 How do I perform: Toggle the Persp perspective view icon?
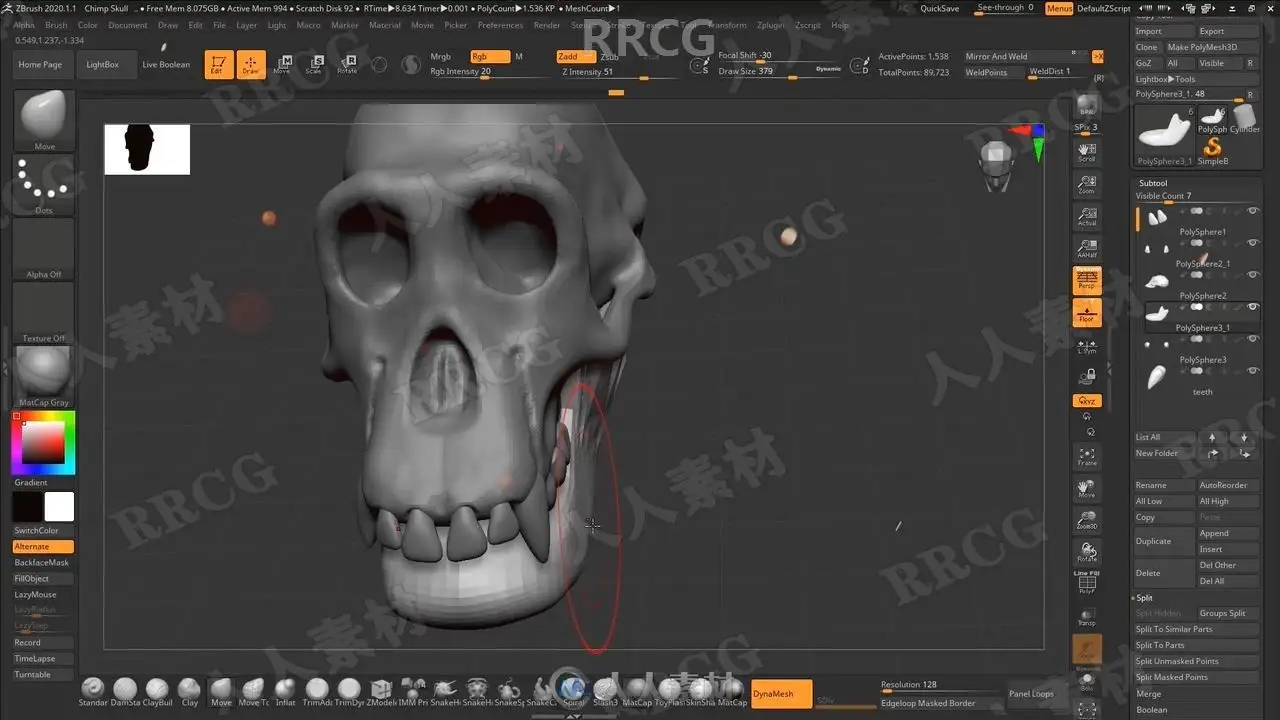(1087, 281)
